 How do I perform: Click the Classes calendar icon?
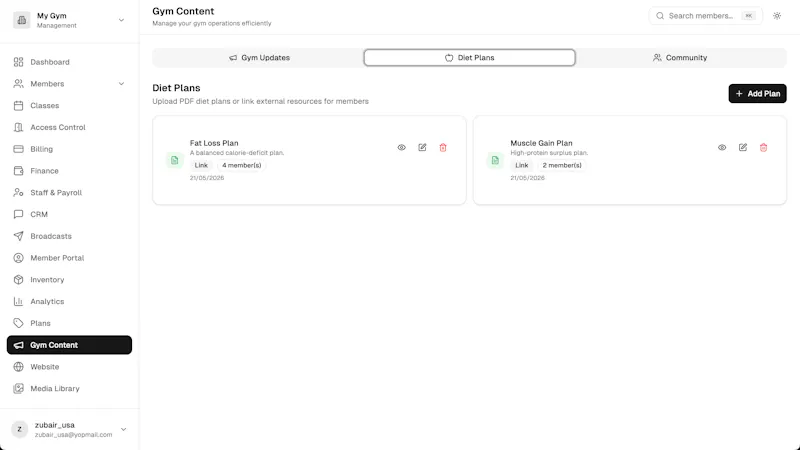click(x=18, y=106)
